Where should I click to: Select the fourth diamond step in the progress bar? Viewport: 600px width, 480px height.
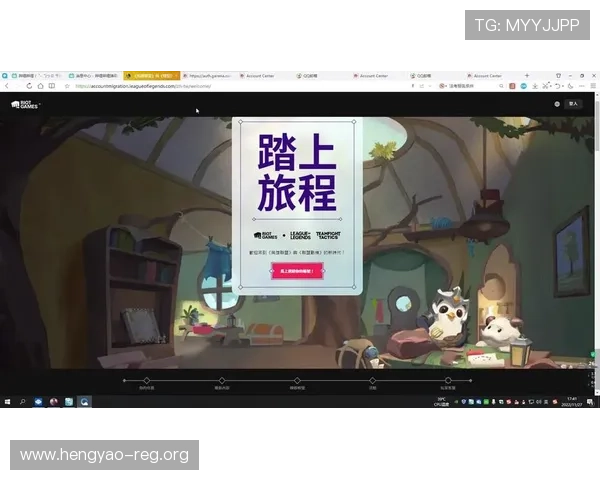[x=372, y=380]
